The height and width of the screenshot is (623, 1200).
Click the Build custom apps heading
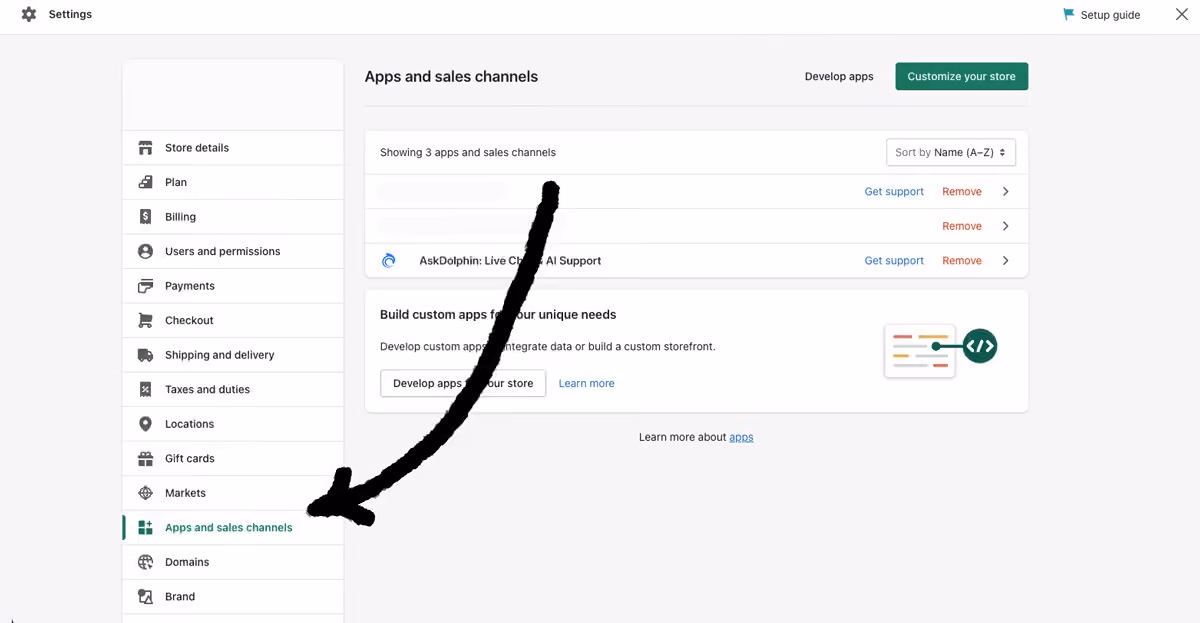[498, 314]
